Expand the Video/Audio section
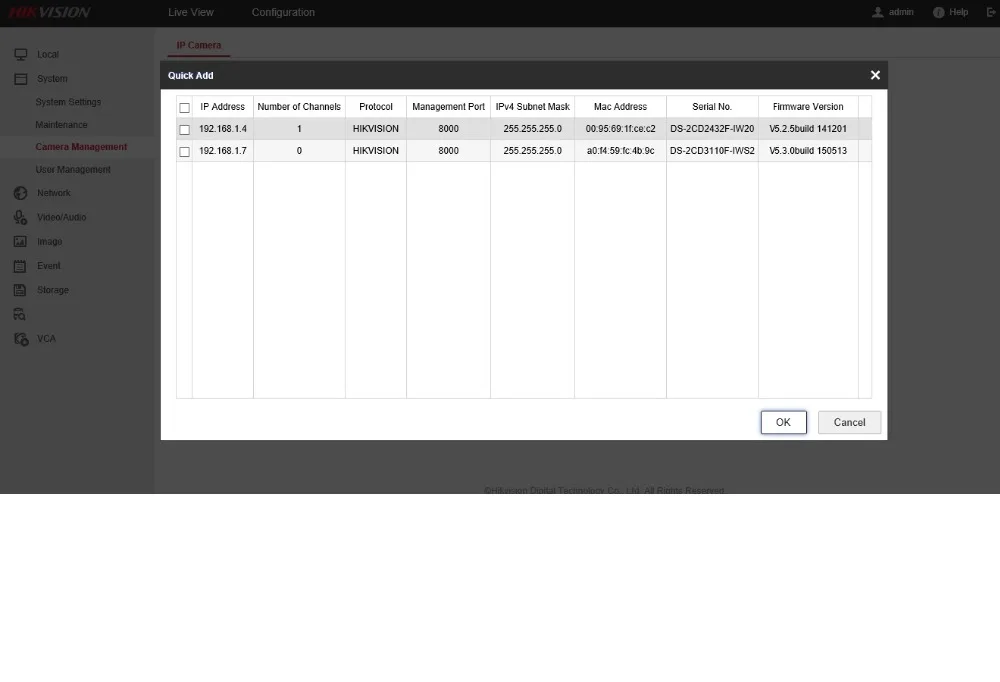1000x682 pixels. pyautogui.click(x=61, y=218)
